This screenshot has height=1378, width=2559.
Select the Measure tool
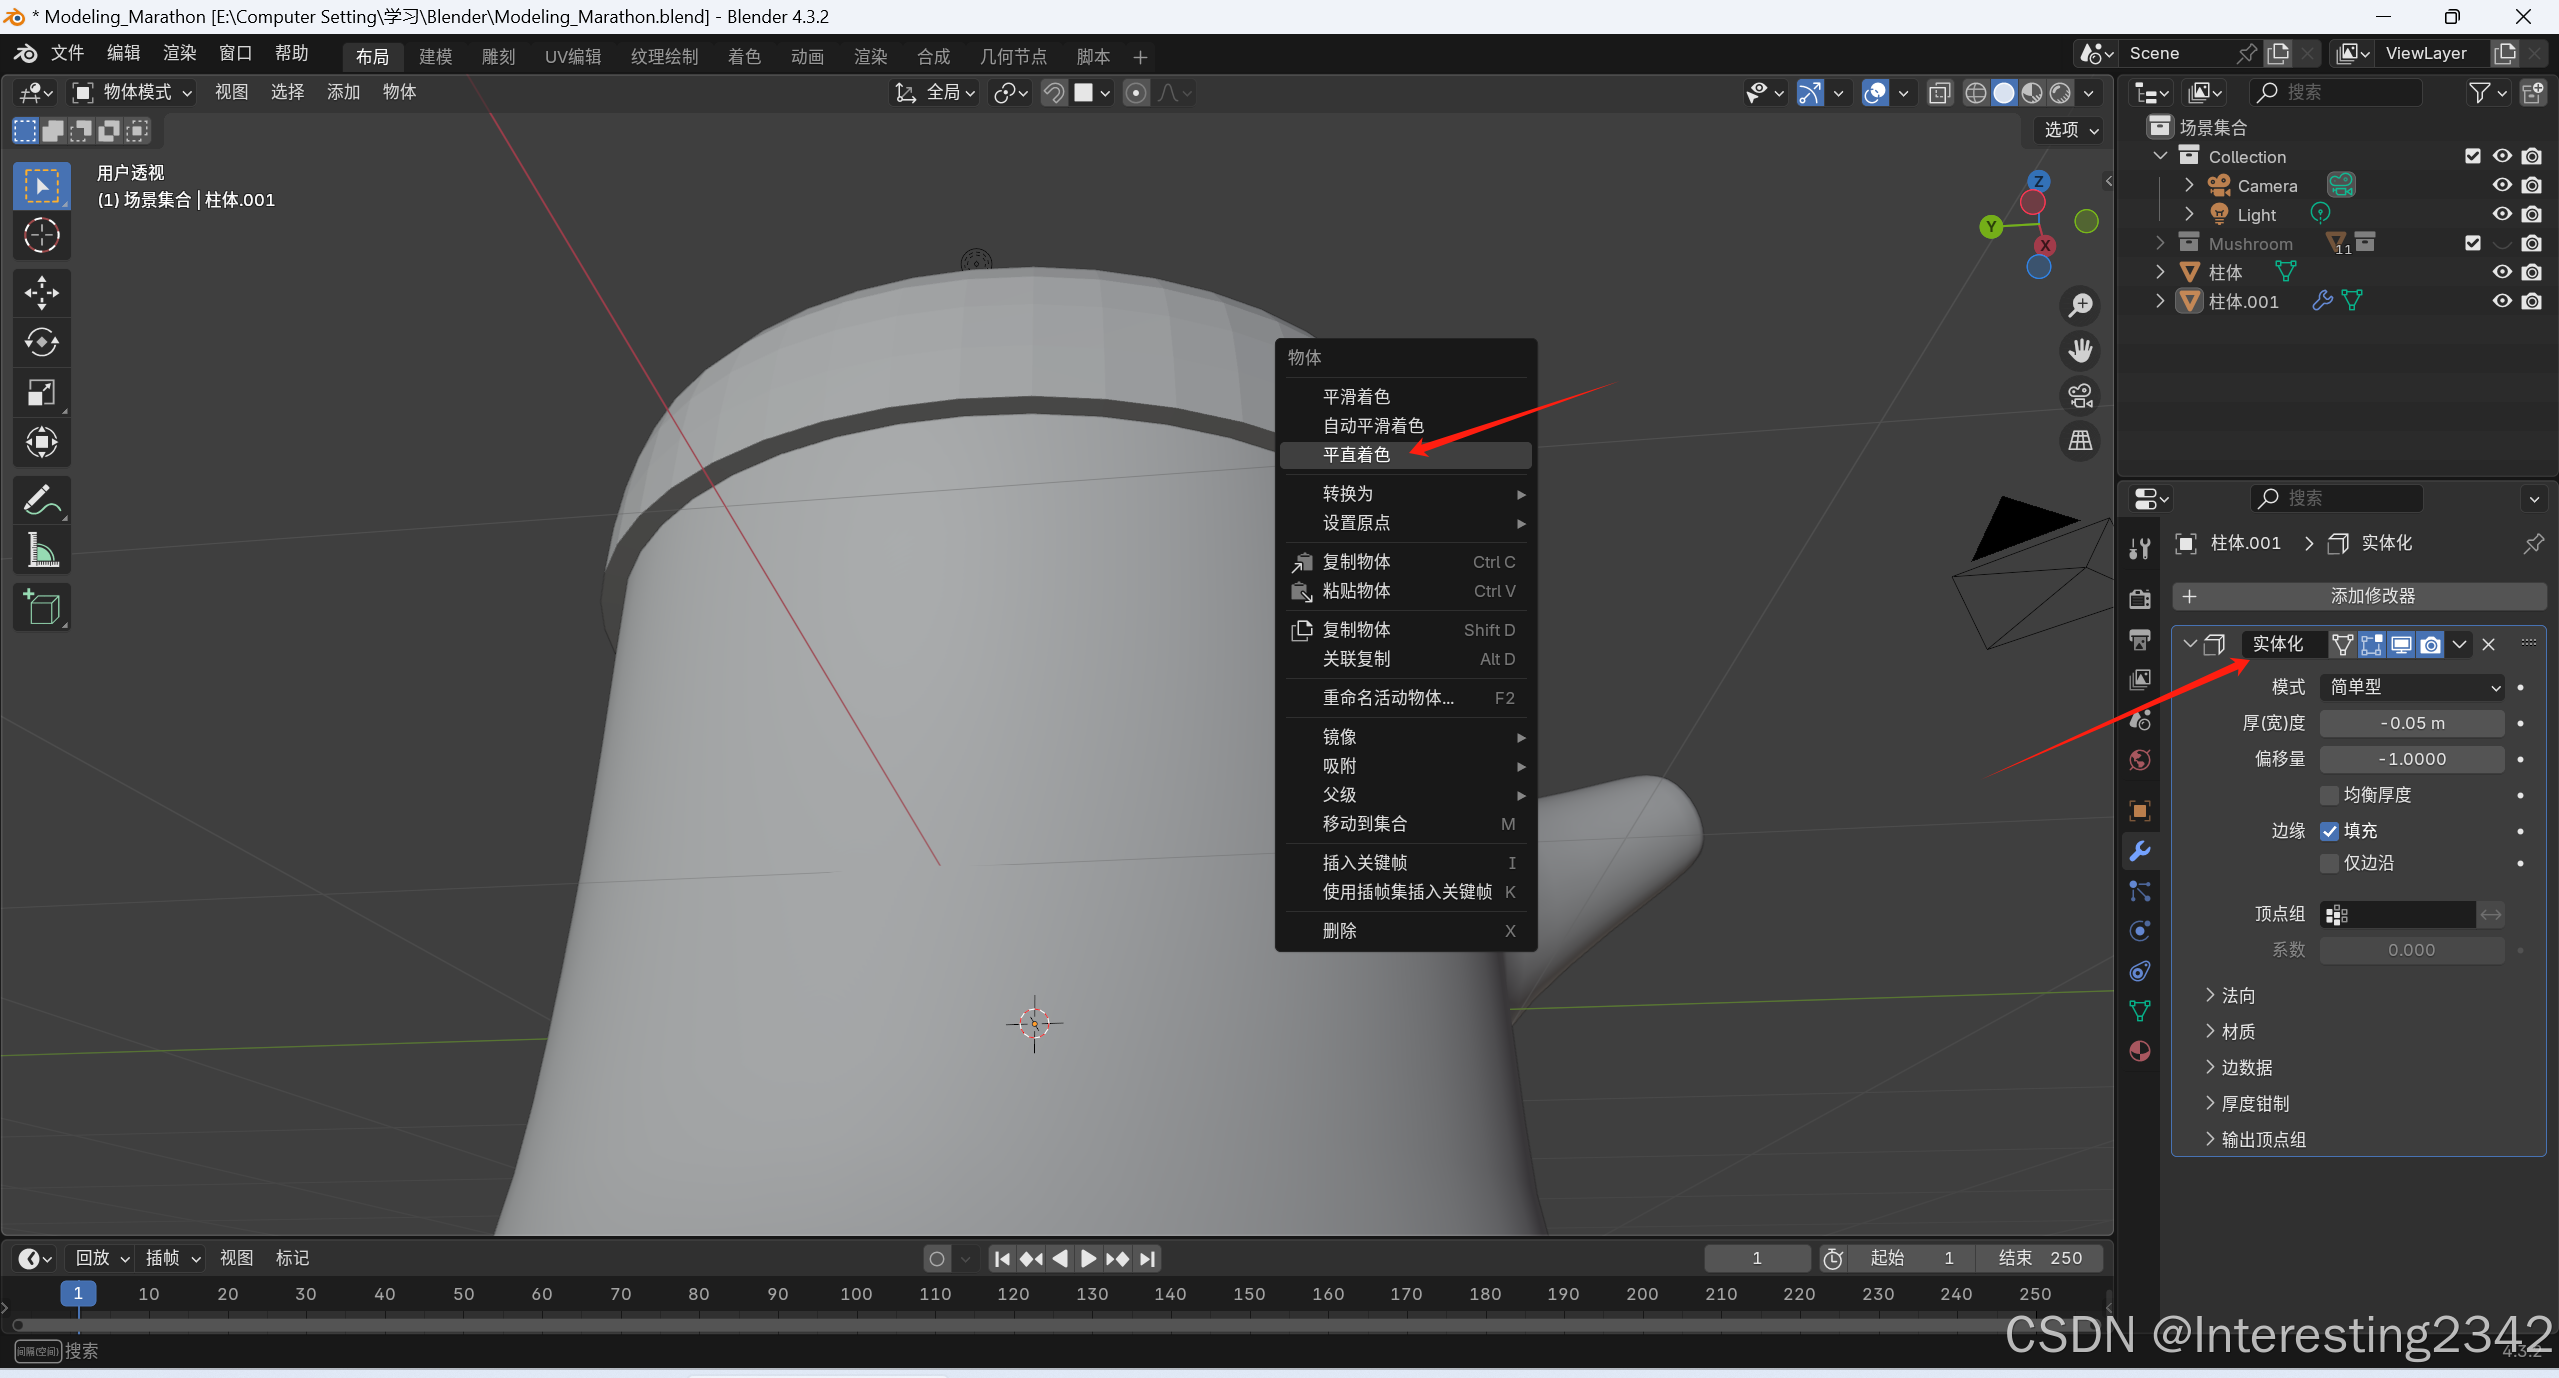click(41, 550)
